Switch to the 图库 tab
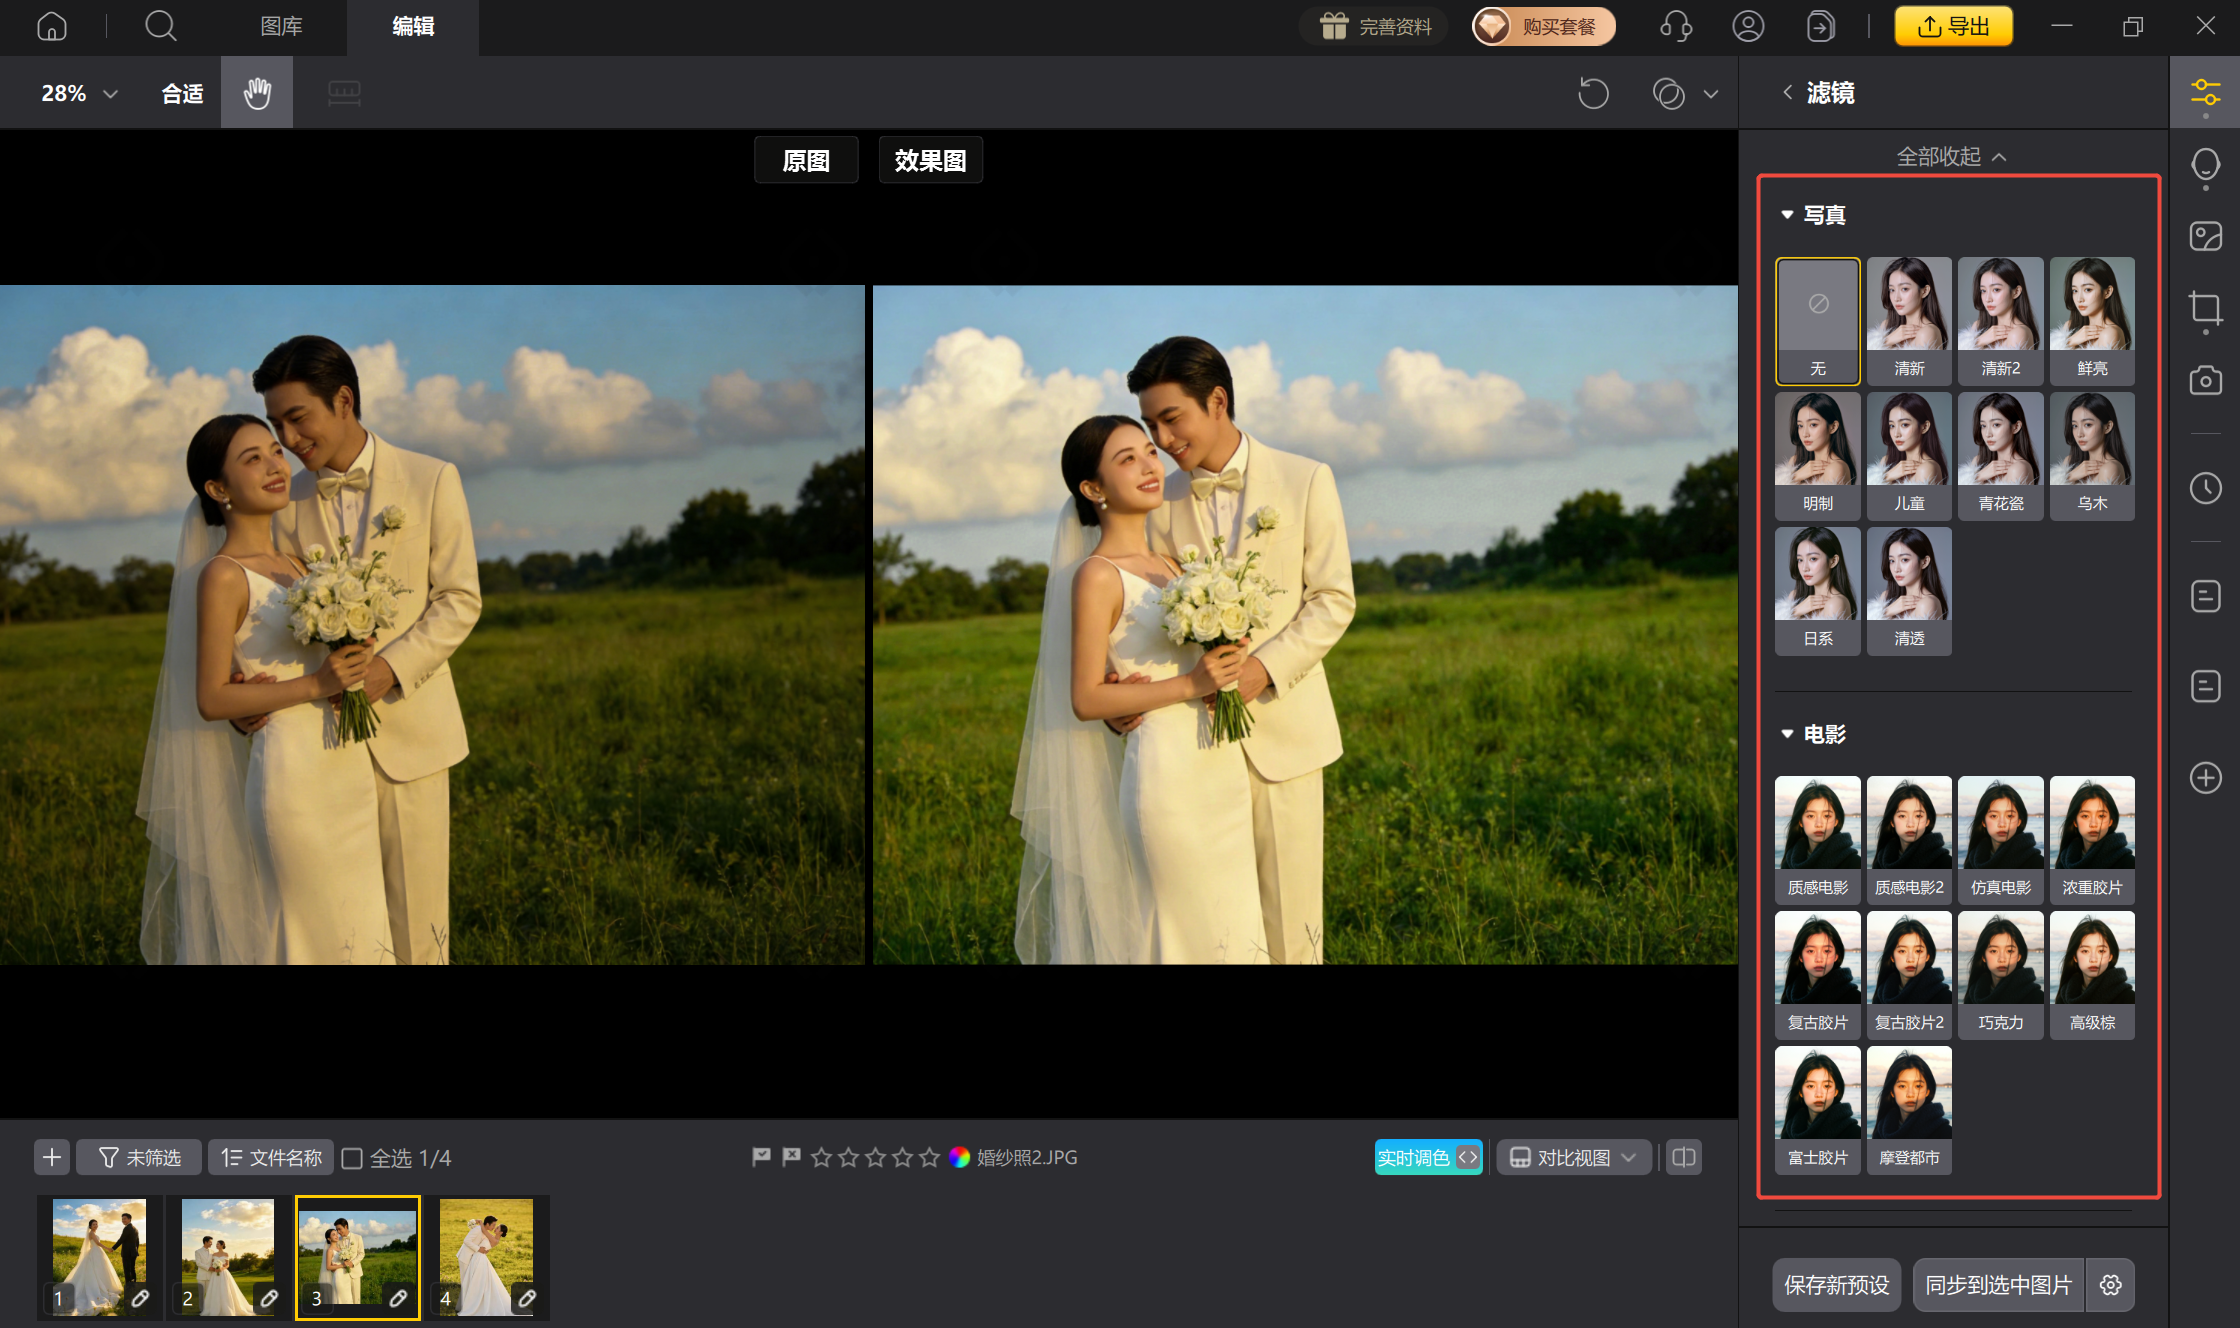This screenshot has width=2240, height=1328. tap(281, 26)
